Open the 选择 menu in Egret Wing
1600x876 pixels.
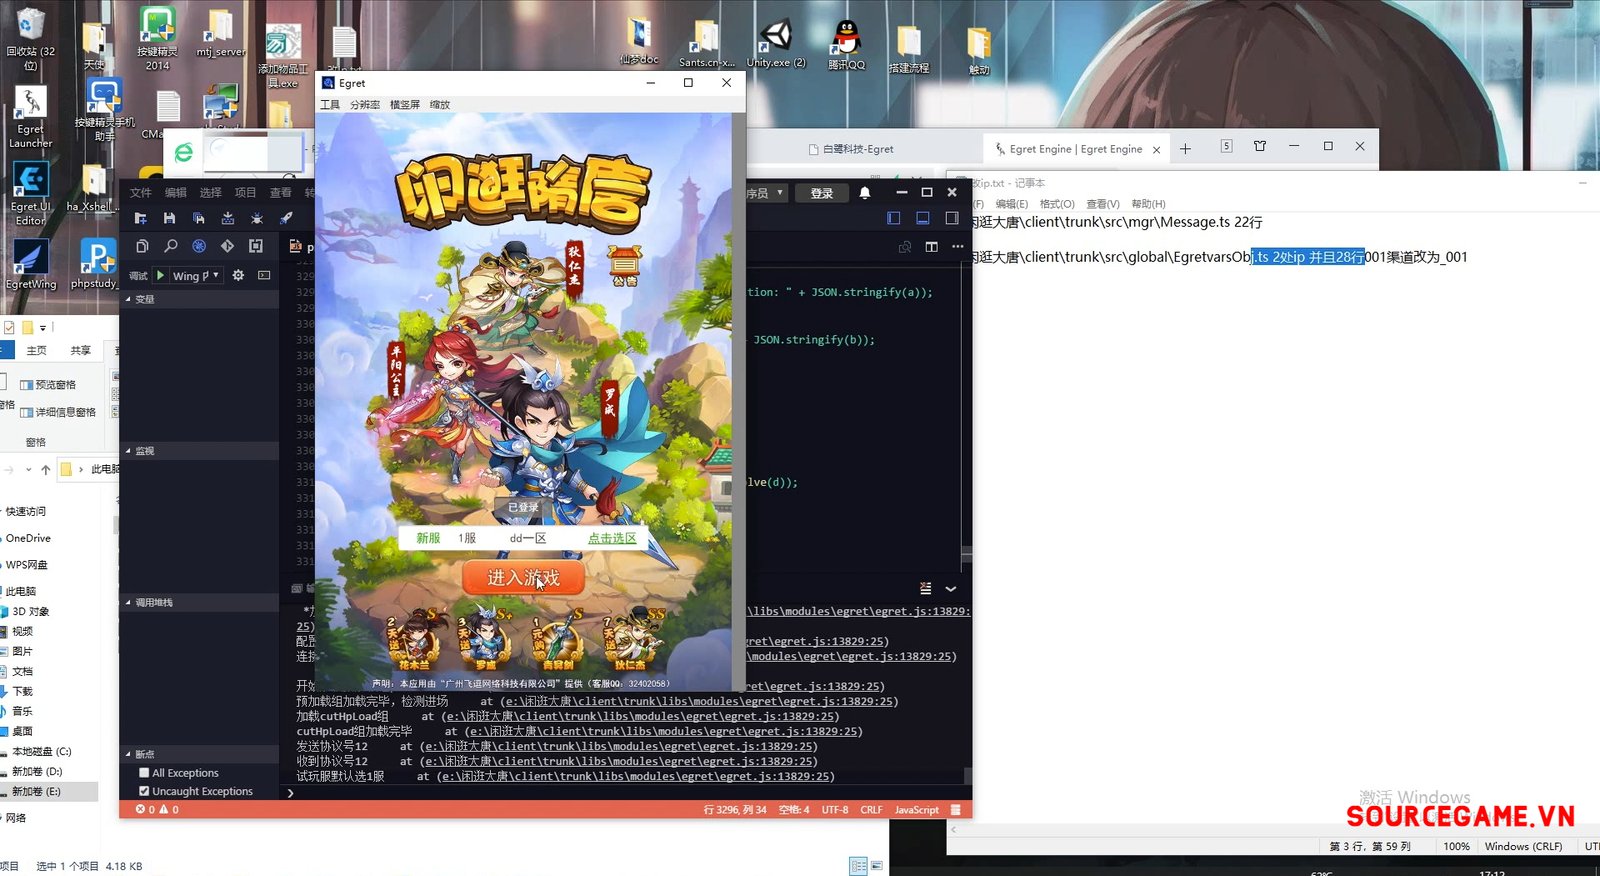(x=211, y=193)
